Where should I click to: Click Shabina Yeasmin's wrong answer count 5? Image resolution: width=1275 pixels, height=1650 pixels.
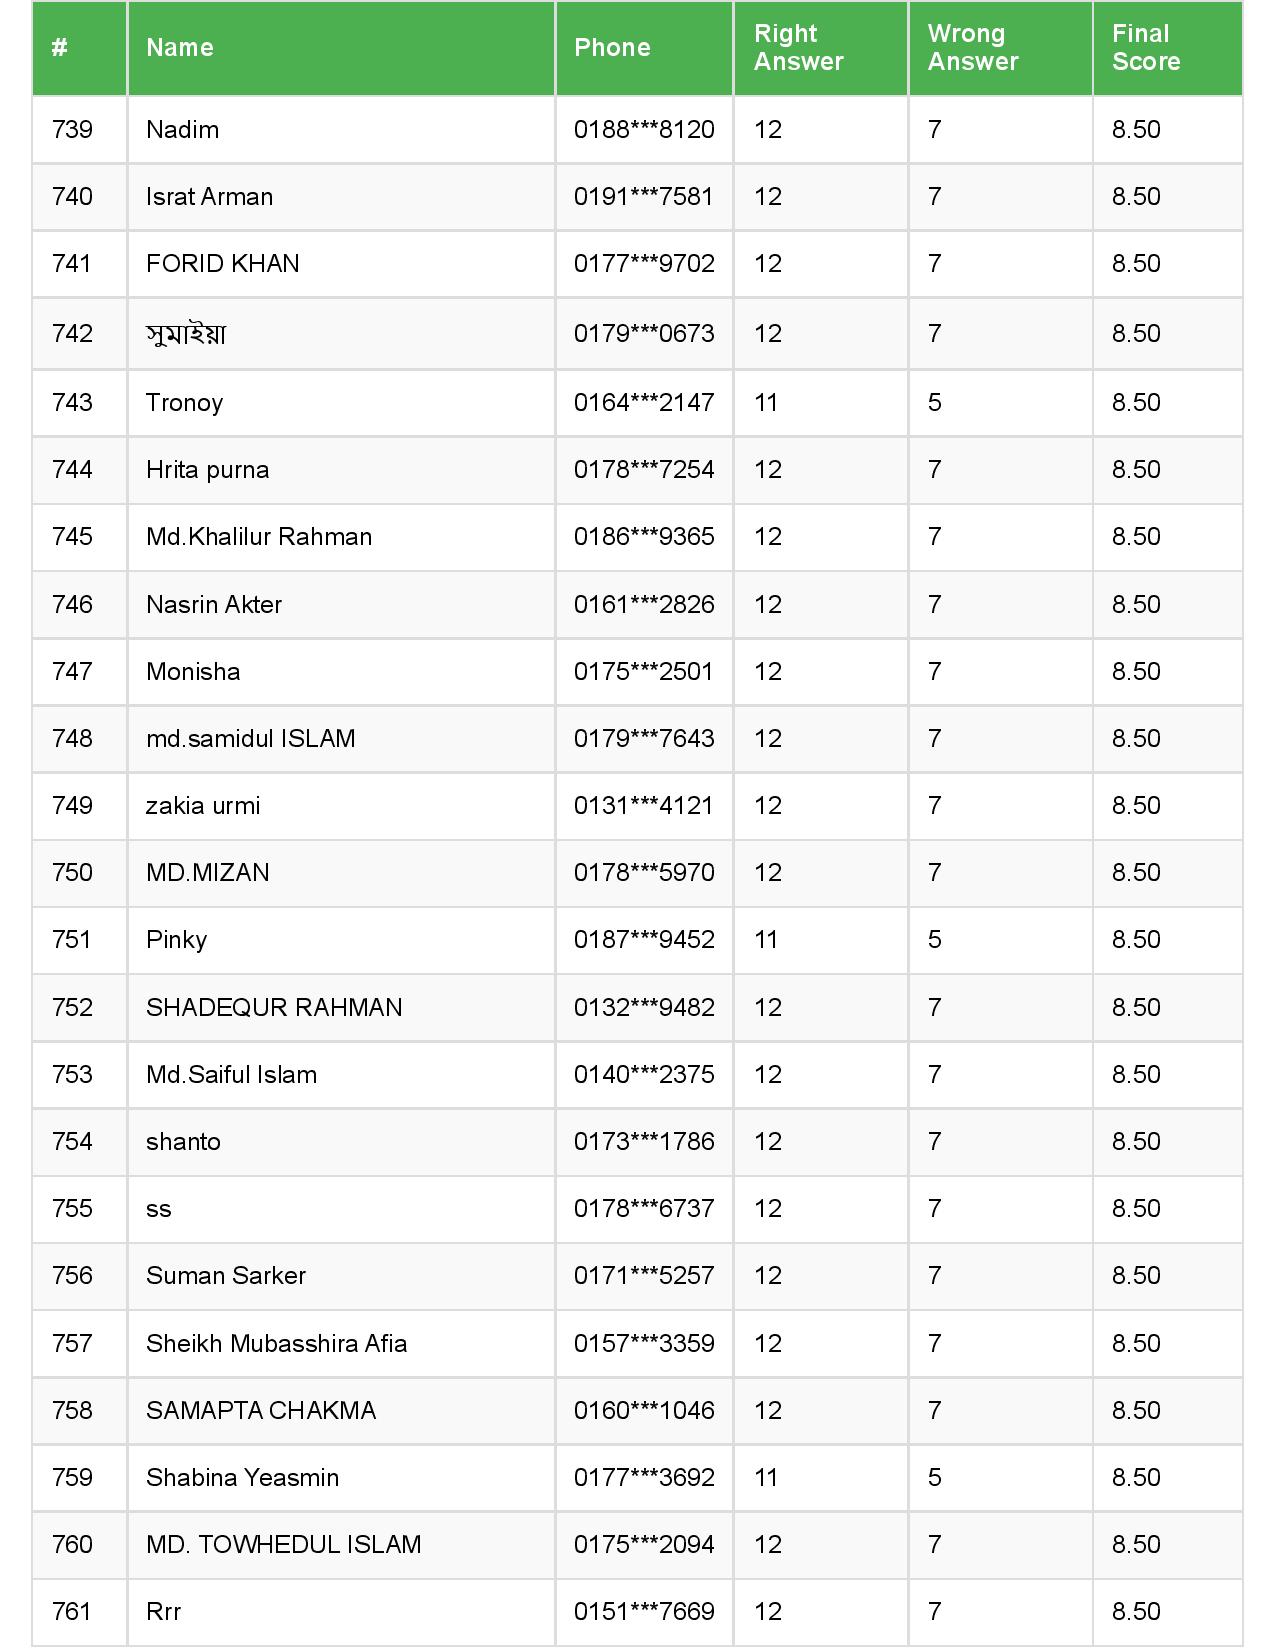(x=935, y=1478)
